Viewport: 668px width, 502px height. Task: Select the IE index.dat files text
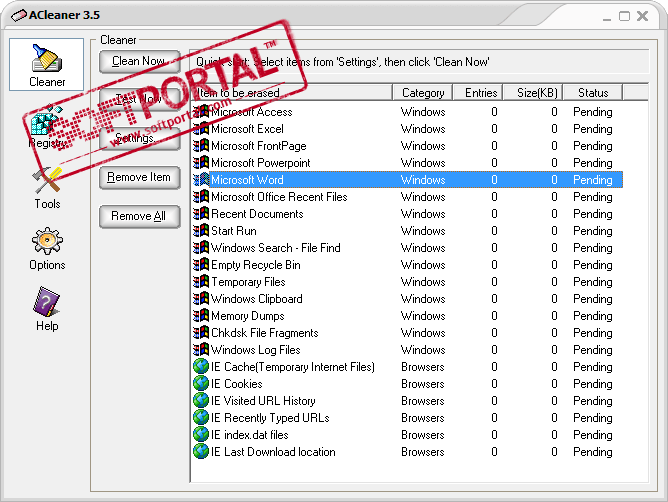point(250,435)
